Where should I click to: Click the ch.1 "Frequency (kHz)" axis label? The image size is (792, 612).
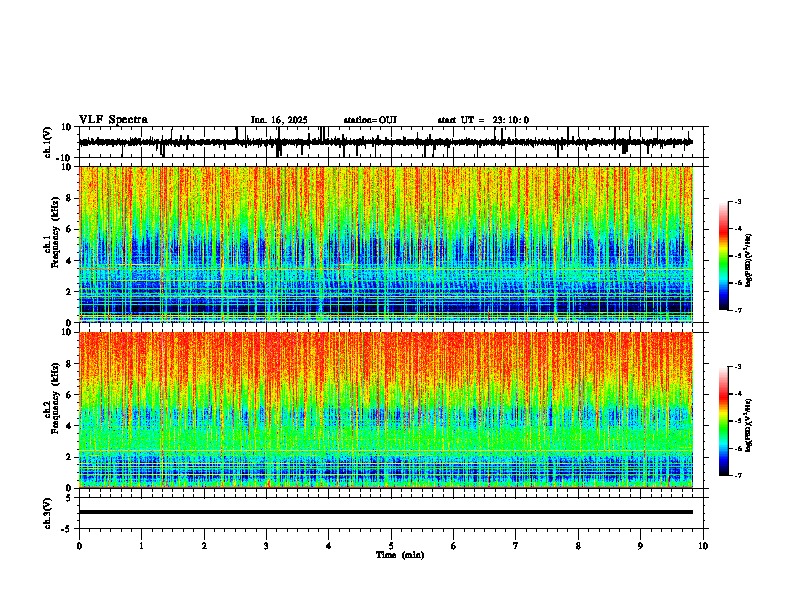pos(55,232)
